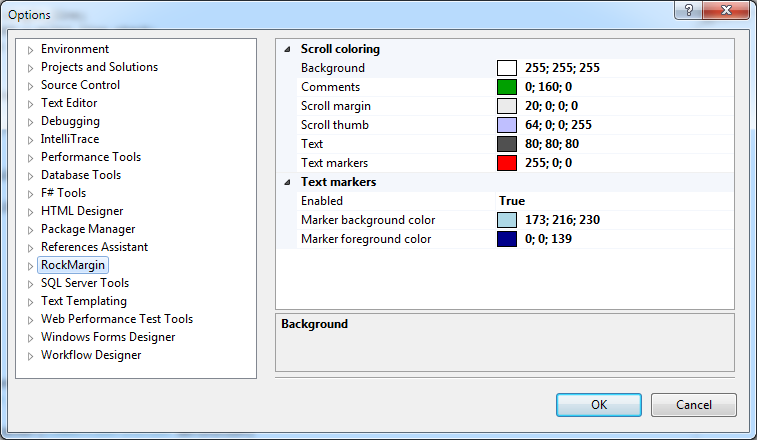Expand the Debugging node arrow

(x=30, y=122)
